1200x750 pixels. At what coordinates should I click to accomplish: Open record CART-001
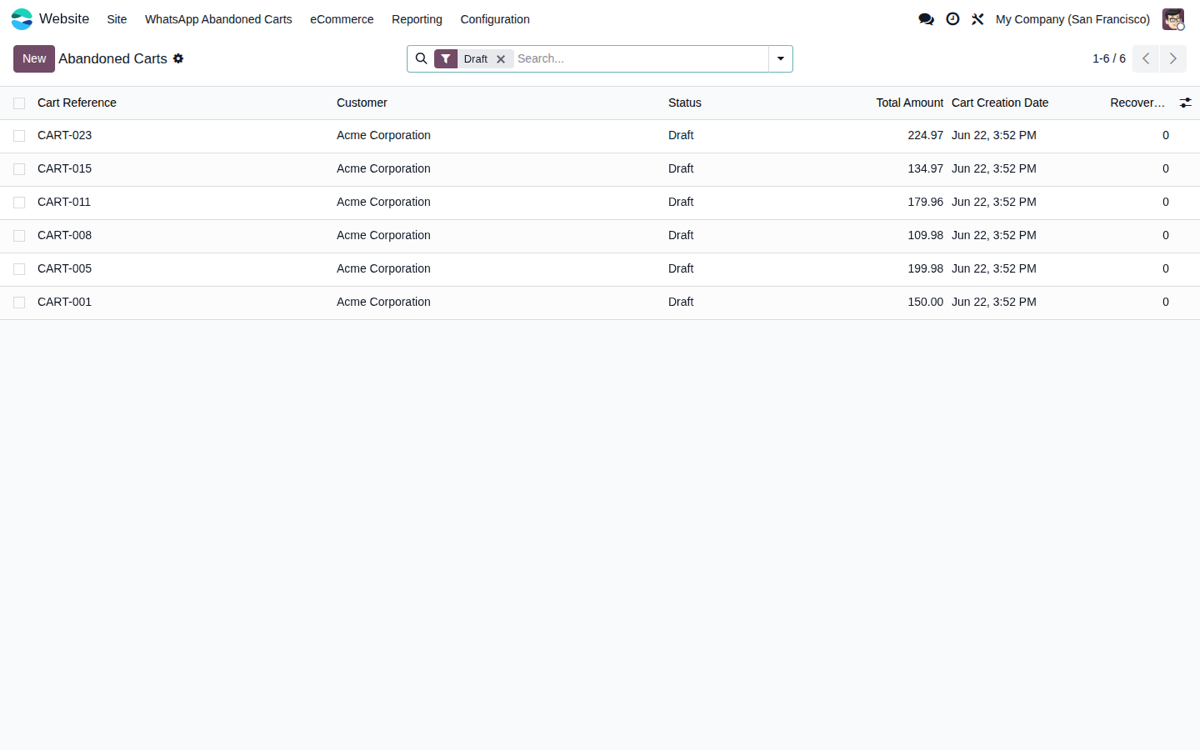coord(64,302)
